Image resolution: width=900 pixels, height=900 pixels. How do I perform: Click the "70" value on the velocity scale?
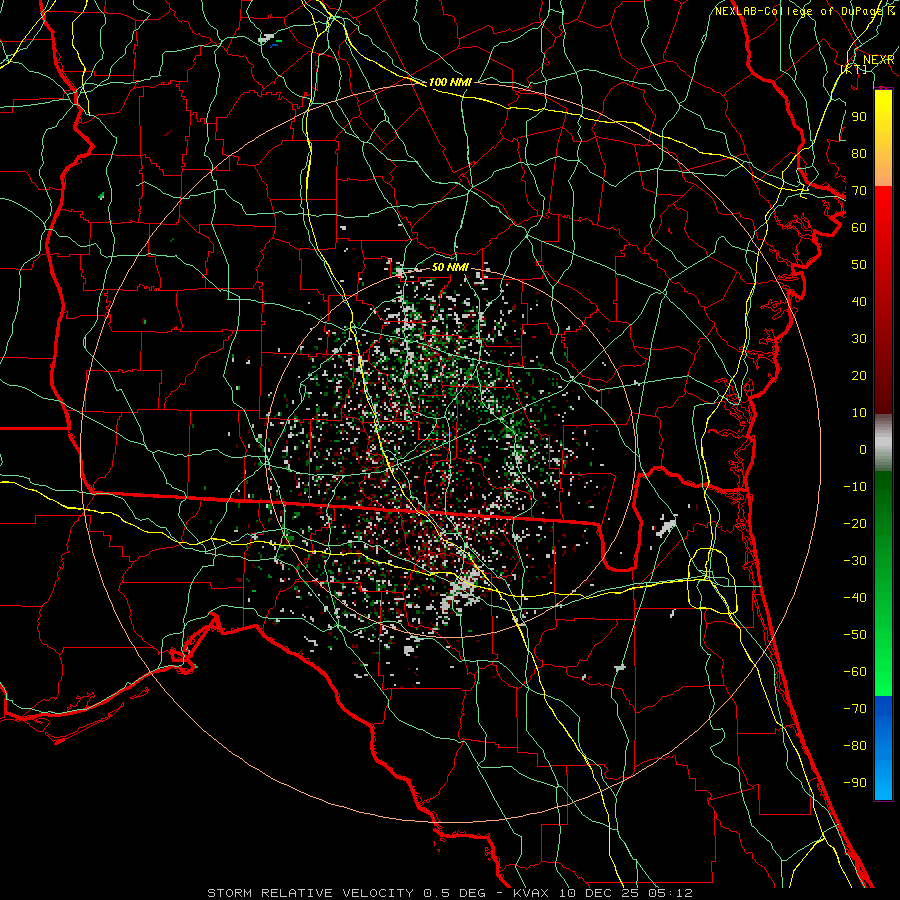[859, 191]
